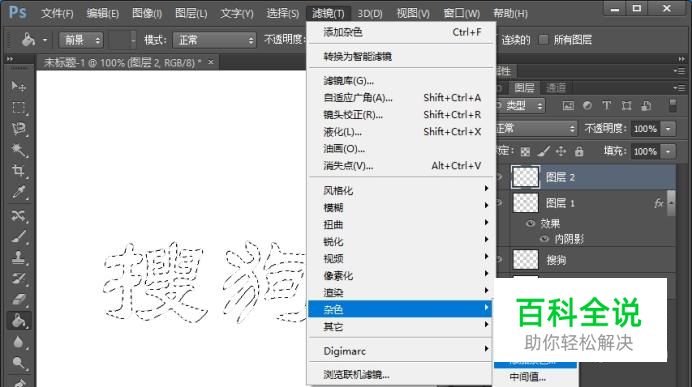Filter layers by adjustment layer icon
This screenshot has width=692, height=387.
click(587, 106)
